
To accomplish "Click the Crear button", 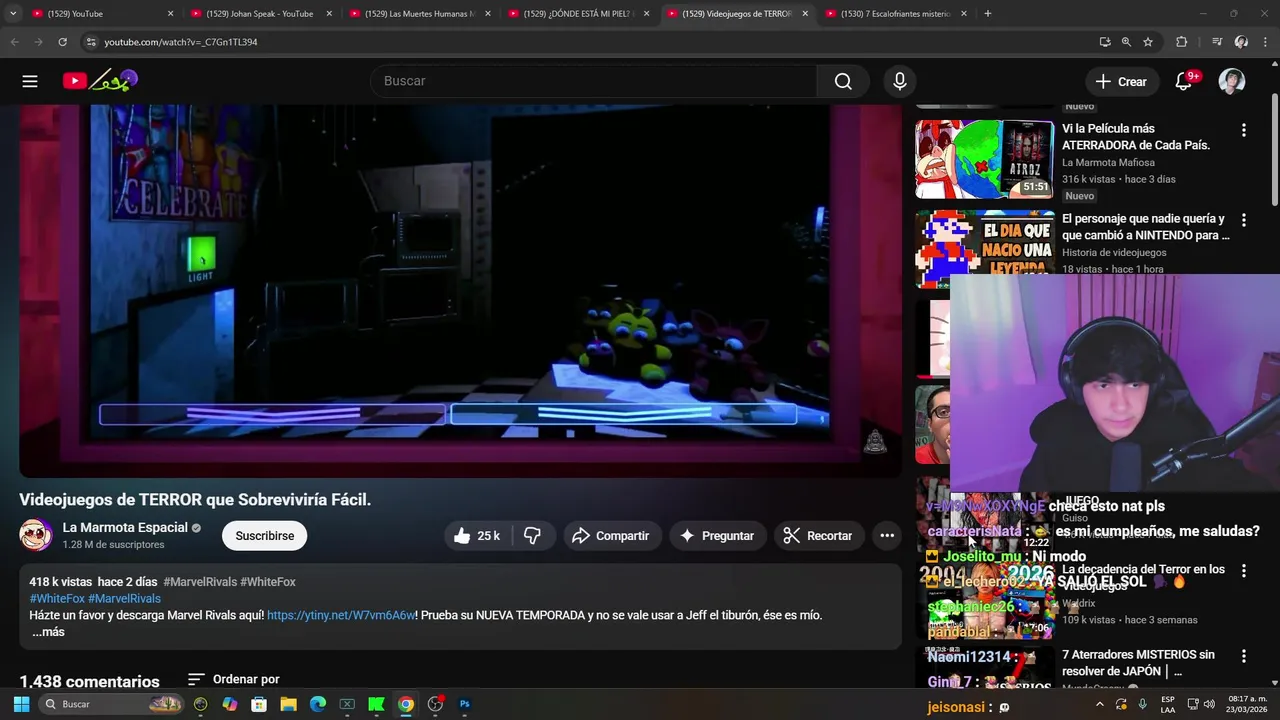I will tap(1121, 82).
